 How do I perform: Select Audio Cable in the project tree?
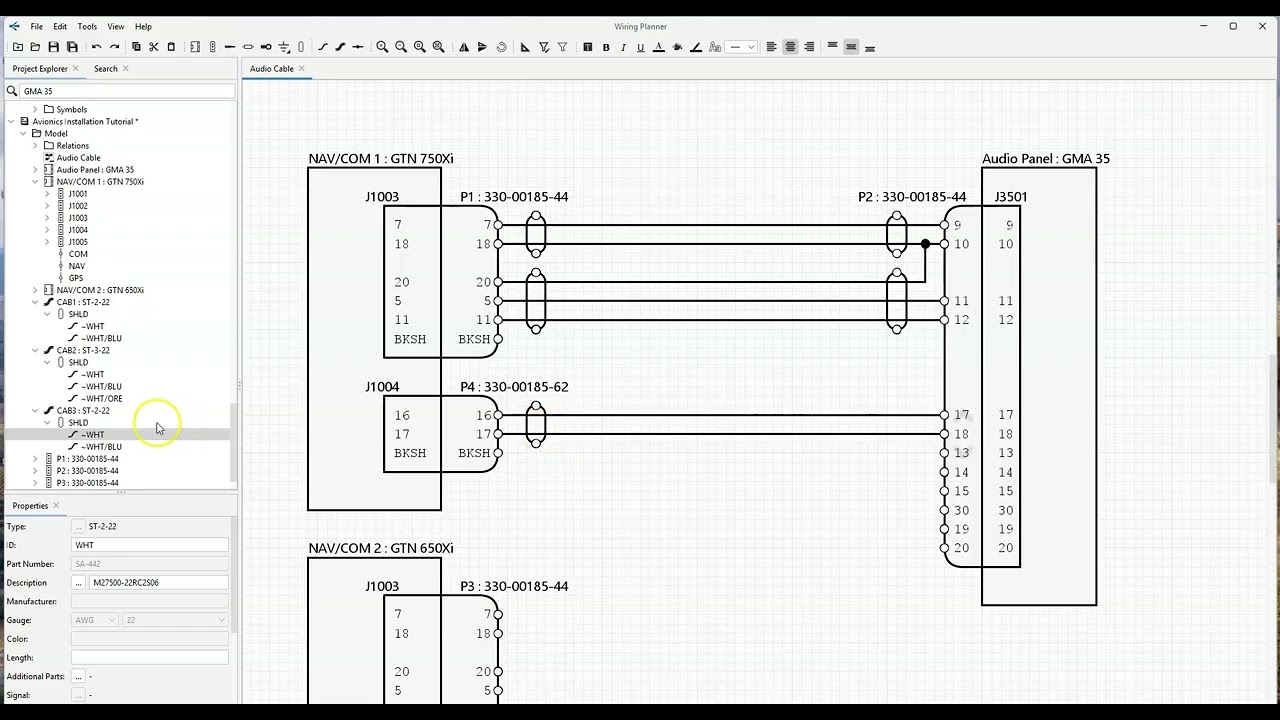coord(78,158)
